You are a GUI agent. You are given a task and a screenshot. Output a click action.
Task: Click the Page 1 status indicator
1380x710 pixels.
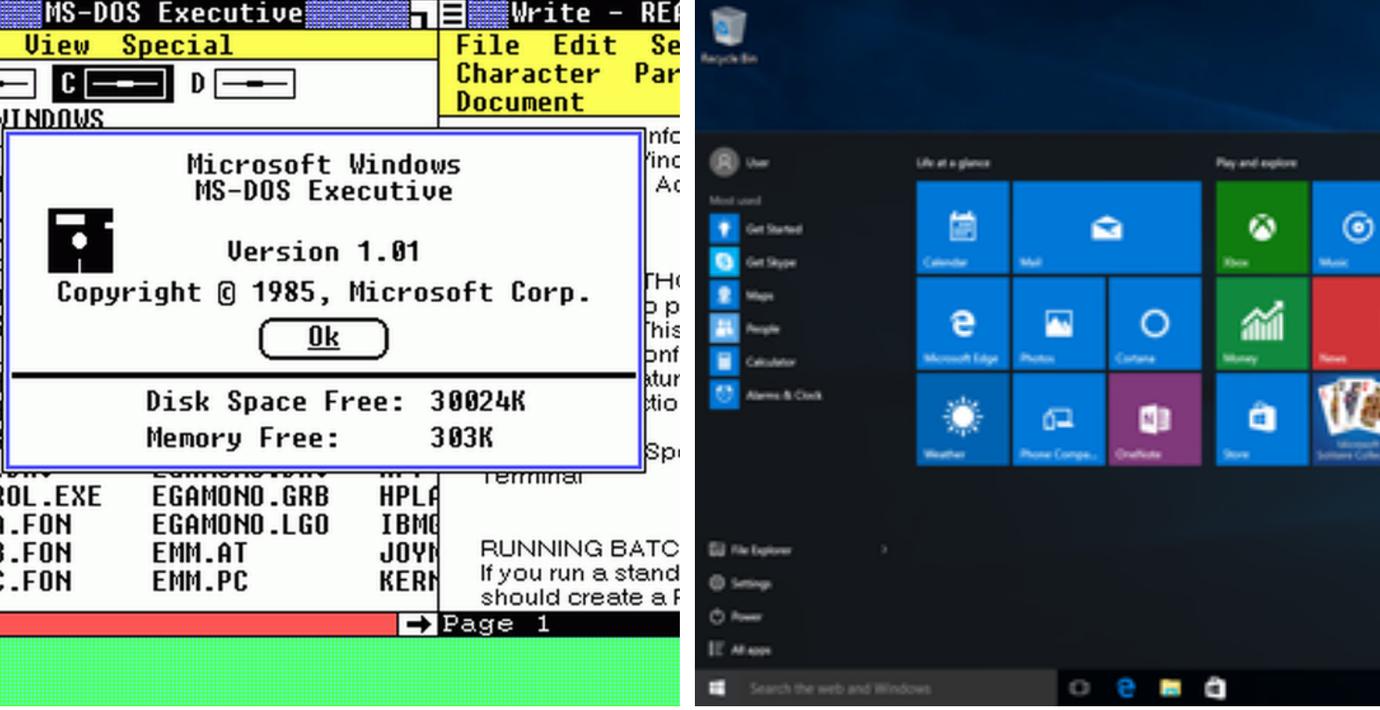point(496,625)
